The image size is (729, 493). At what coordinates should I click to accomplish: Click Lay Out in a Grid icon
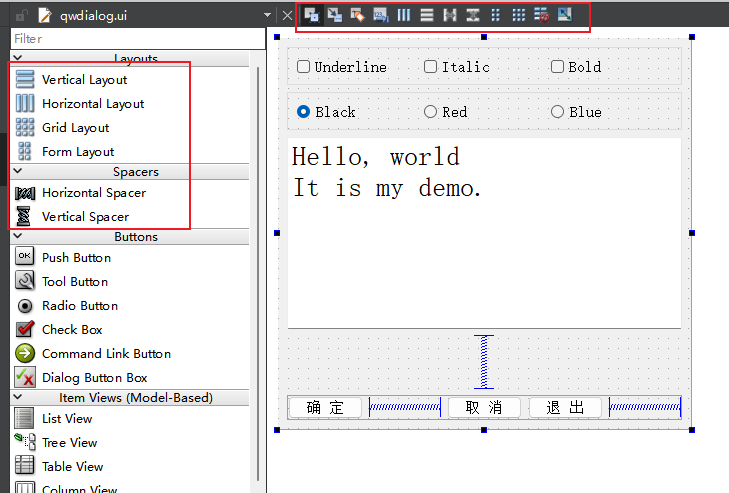(518, 15)
